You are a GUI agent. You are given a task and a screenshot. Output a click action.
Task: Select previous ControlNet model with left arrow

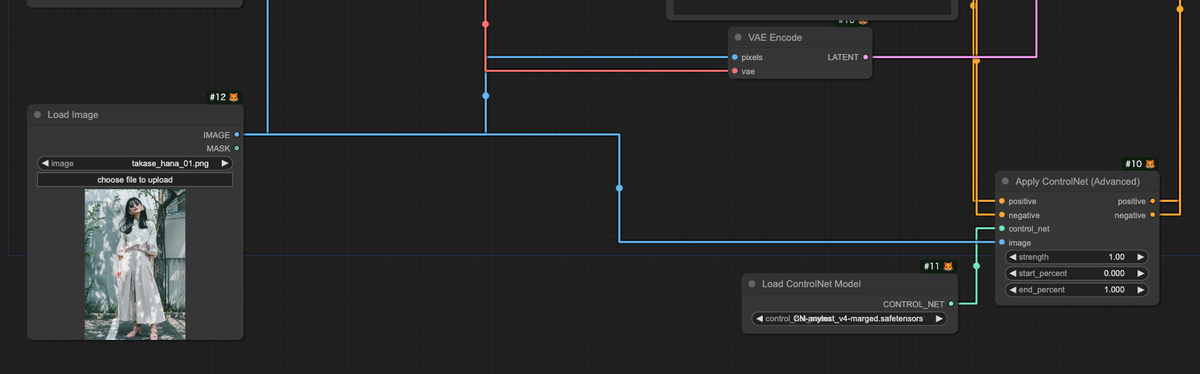(x=759, y=319)
